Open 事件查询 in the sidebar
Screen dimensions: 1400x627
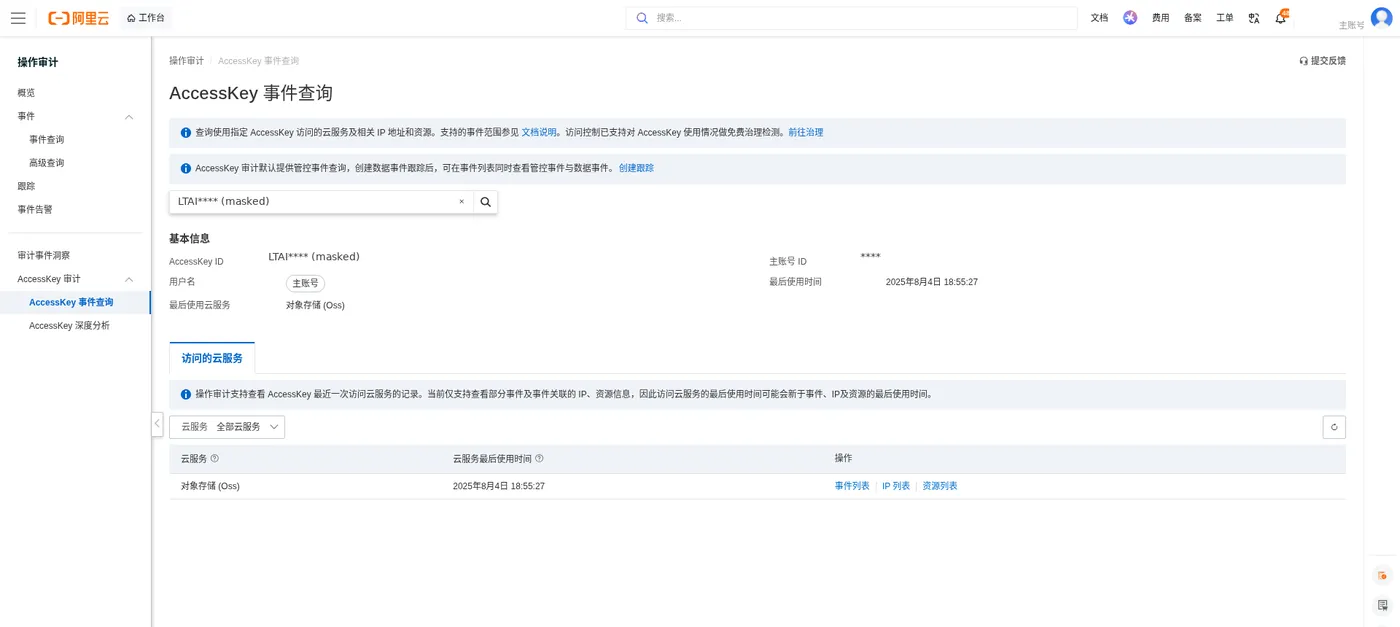[47, 140]
